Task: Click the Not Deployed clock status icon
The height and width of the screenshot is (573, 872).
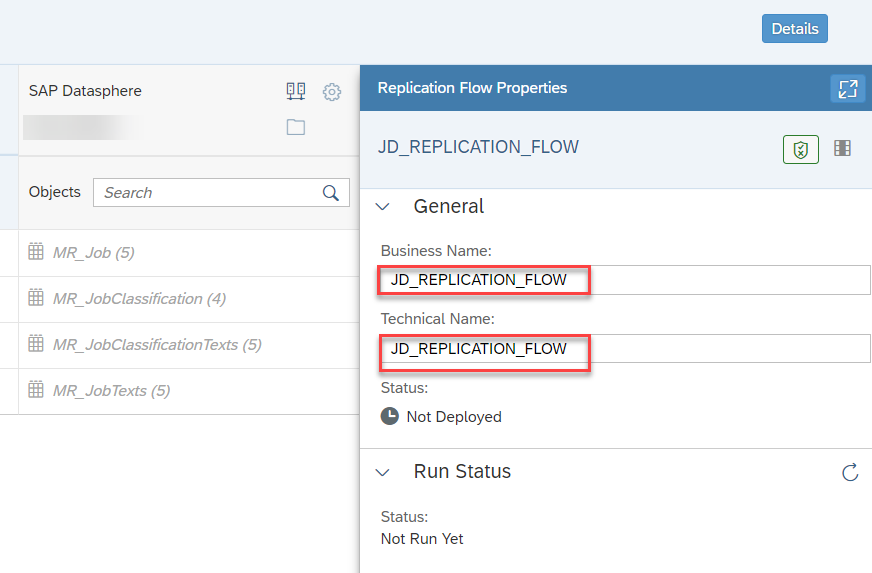Action: click(x=390, y=416)
